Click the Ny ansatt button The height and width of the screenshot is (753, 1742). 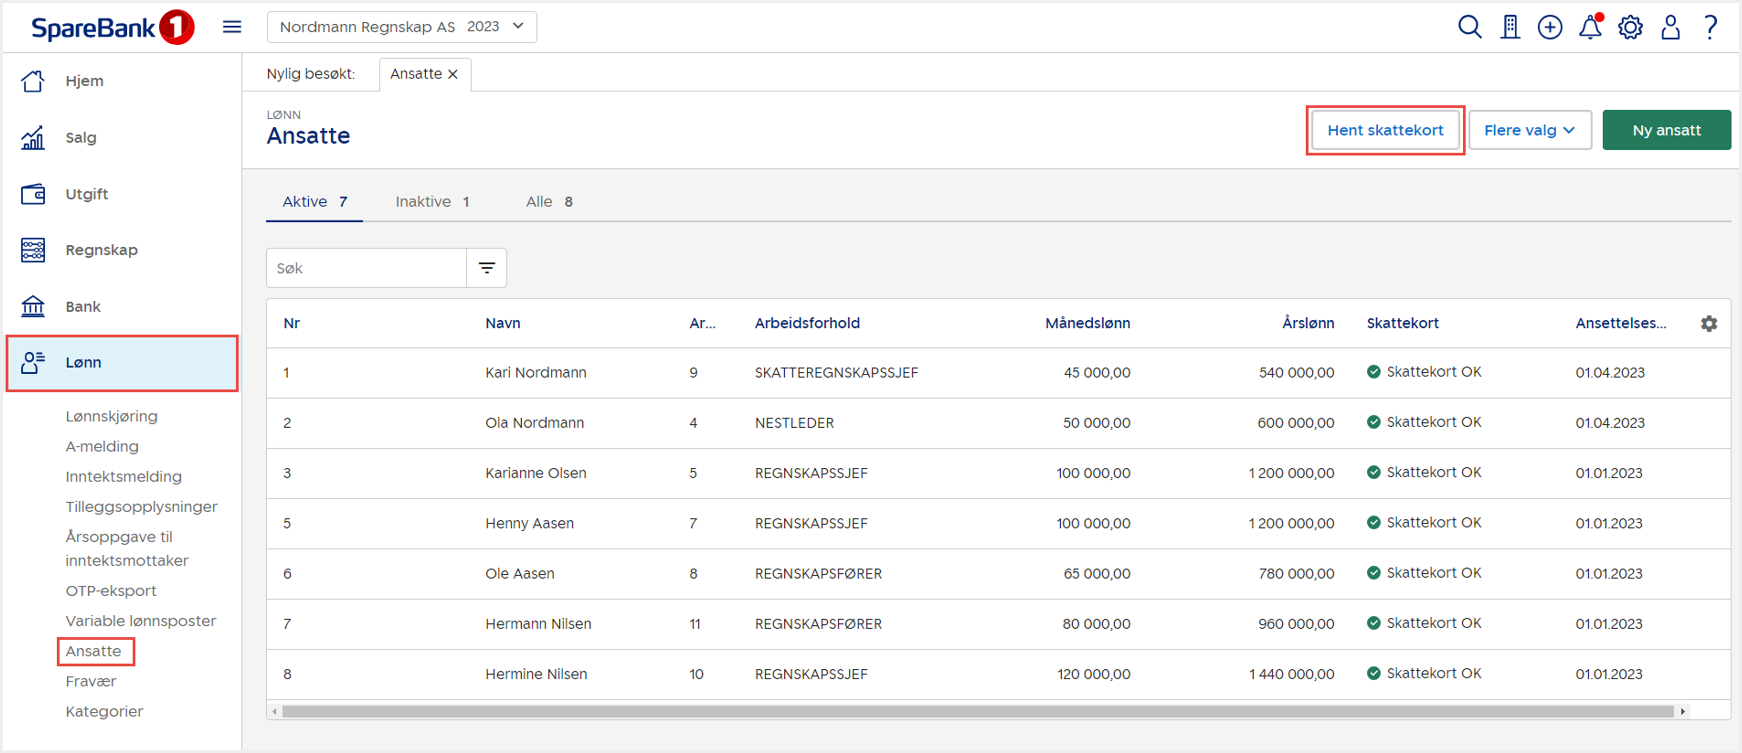pyautogui.click(x=1666, y=130)
